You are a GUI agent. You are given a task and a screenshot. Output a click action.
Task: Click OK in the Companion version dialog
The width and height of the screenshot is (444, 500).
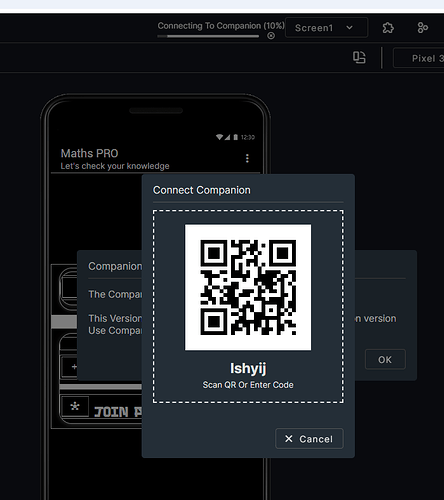tap(385, 359)
